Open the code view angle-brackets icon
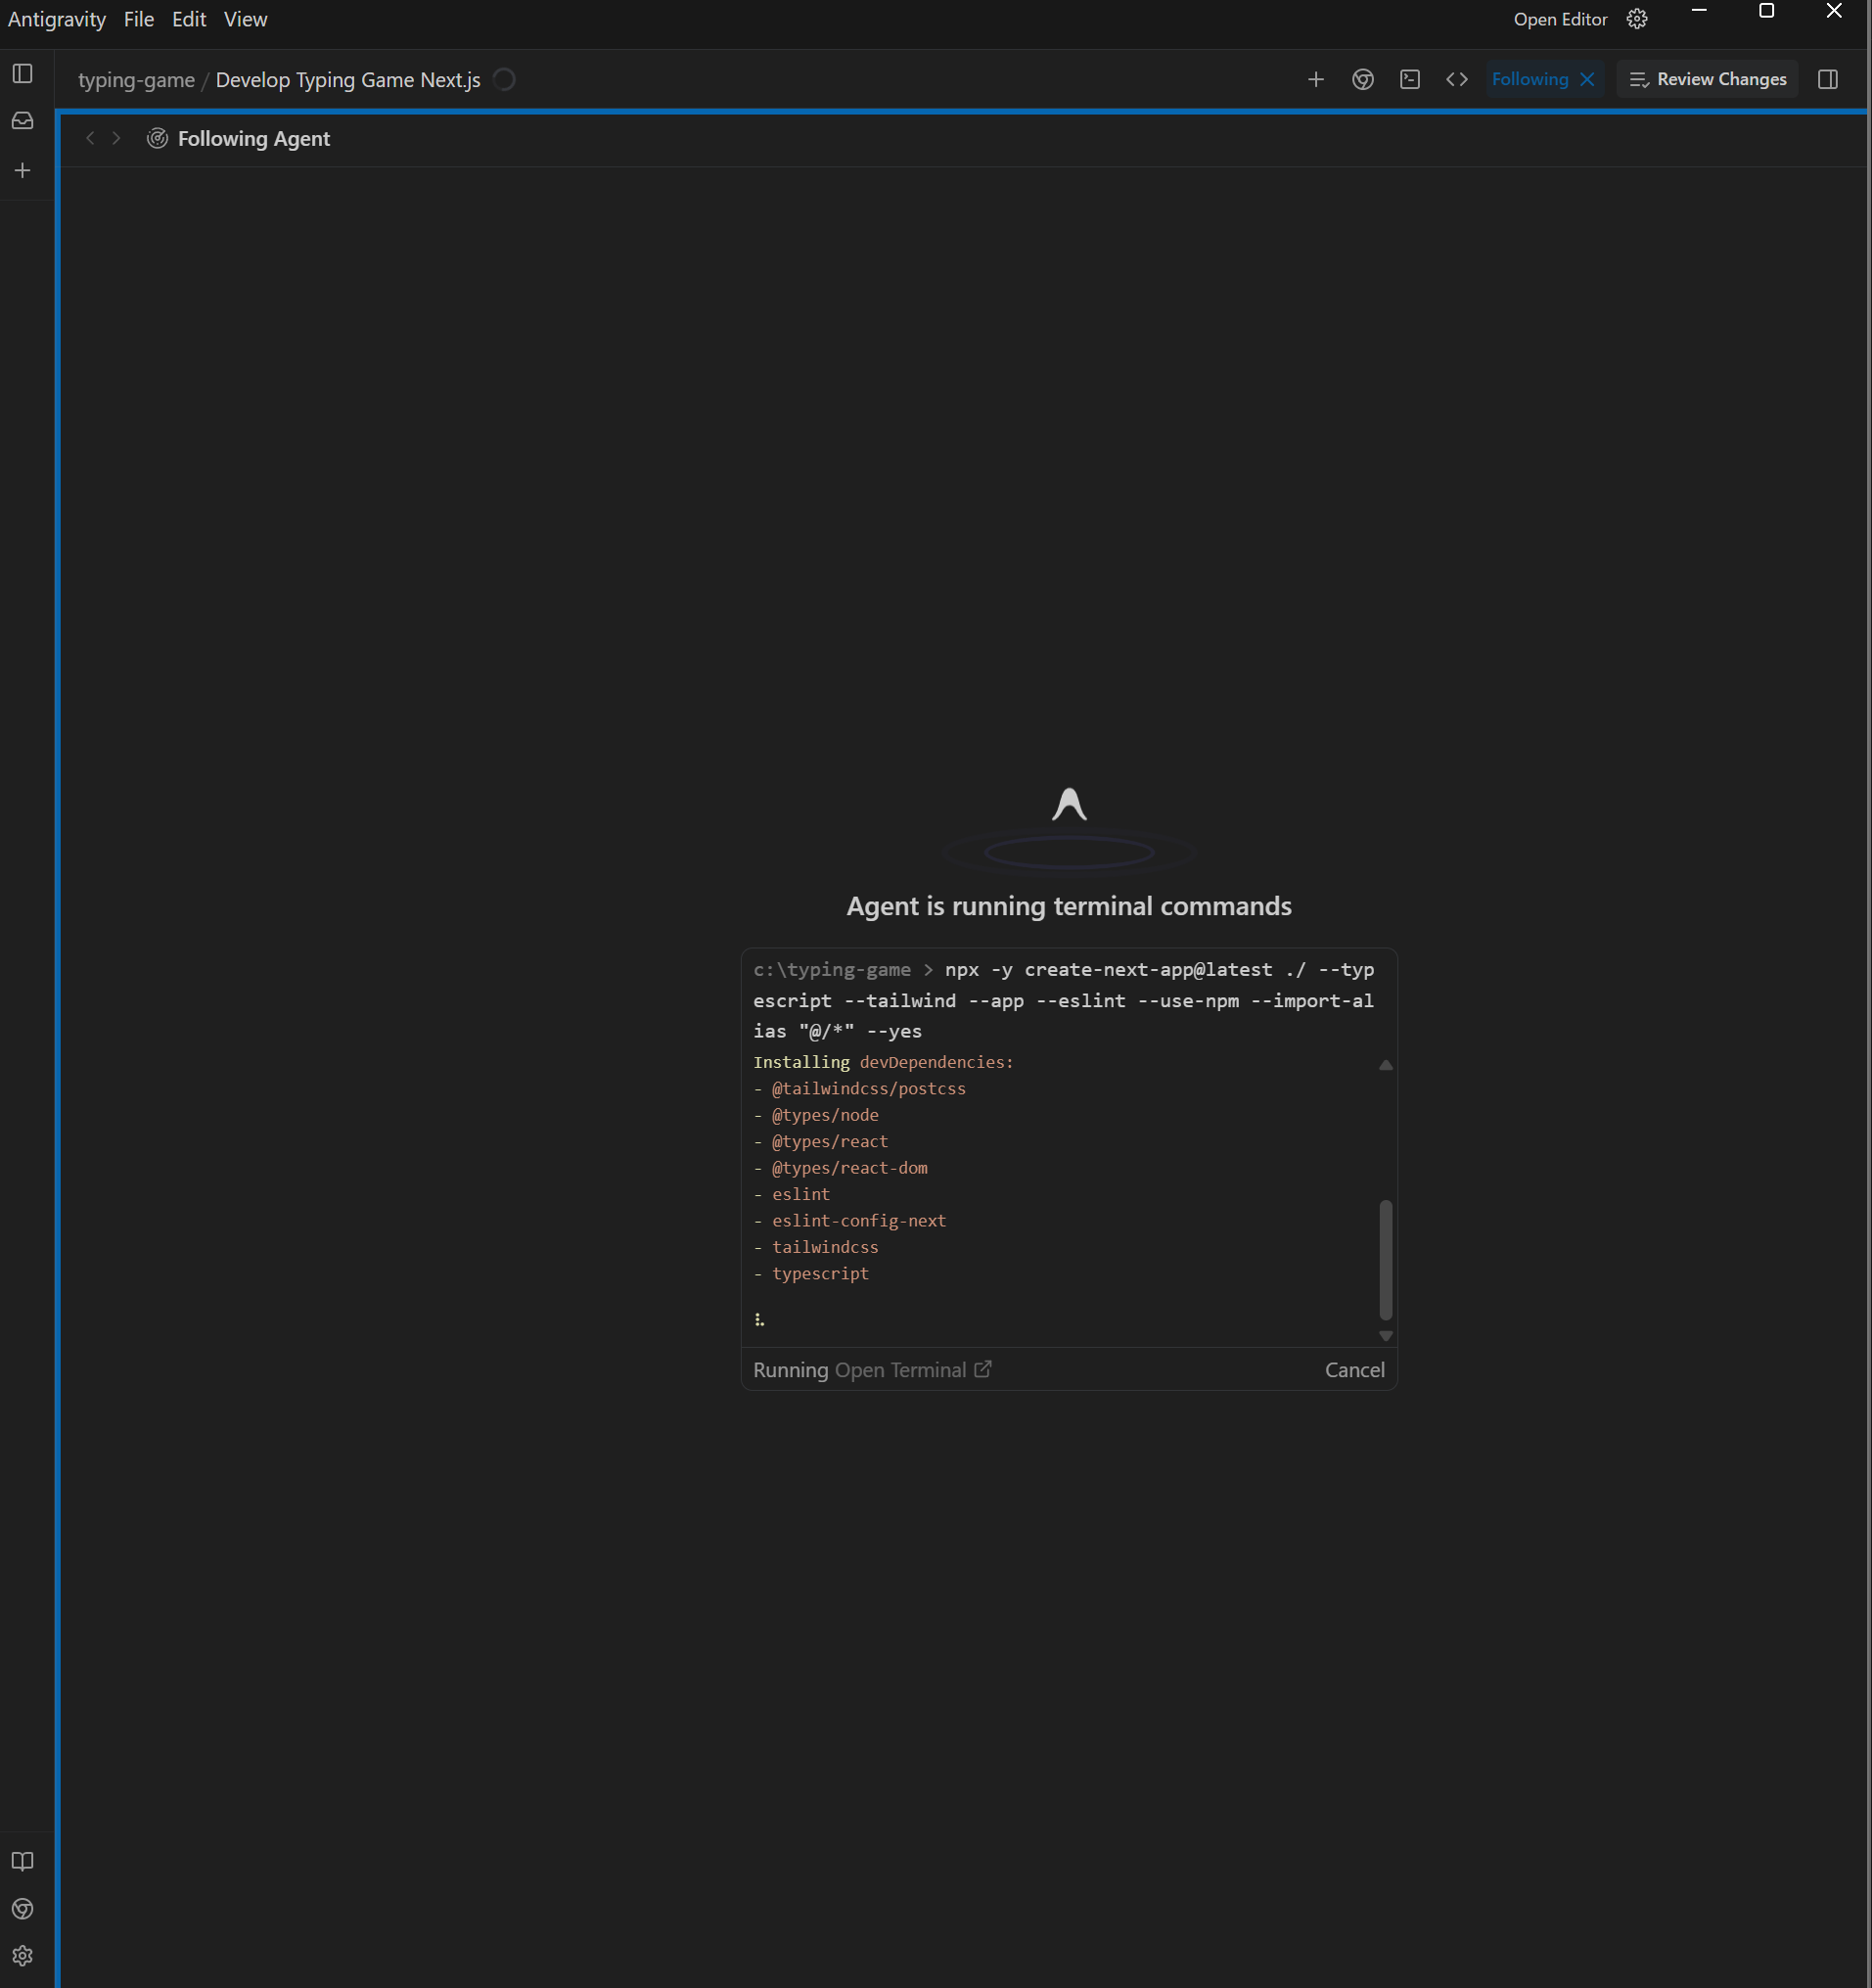 click(1457, 80)
